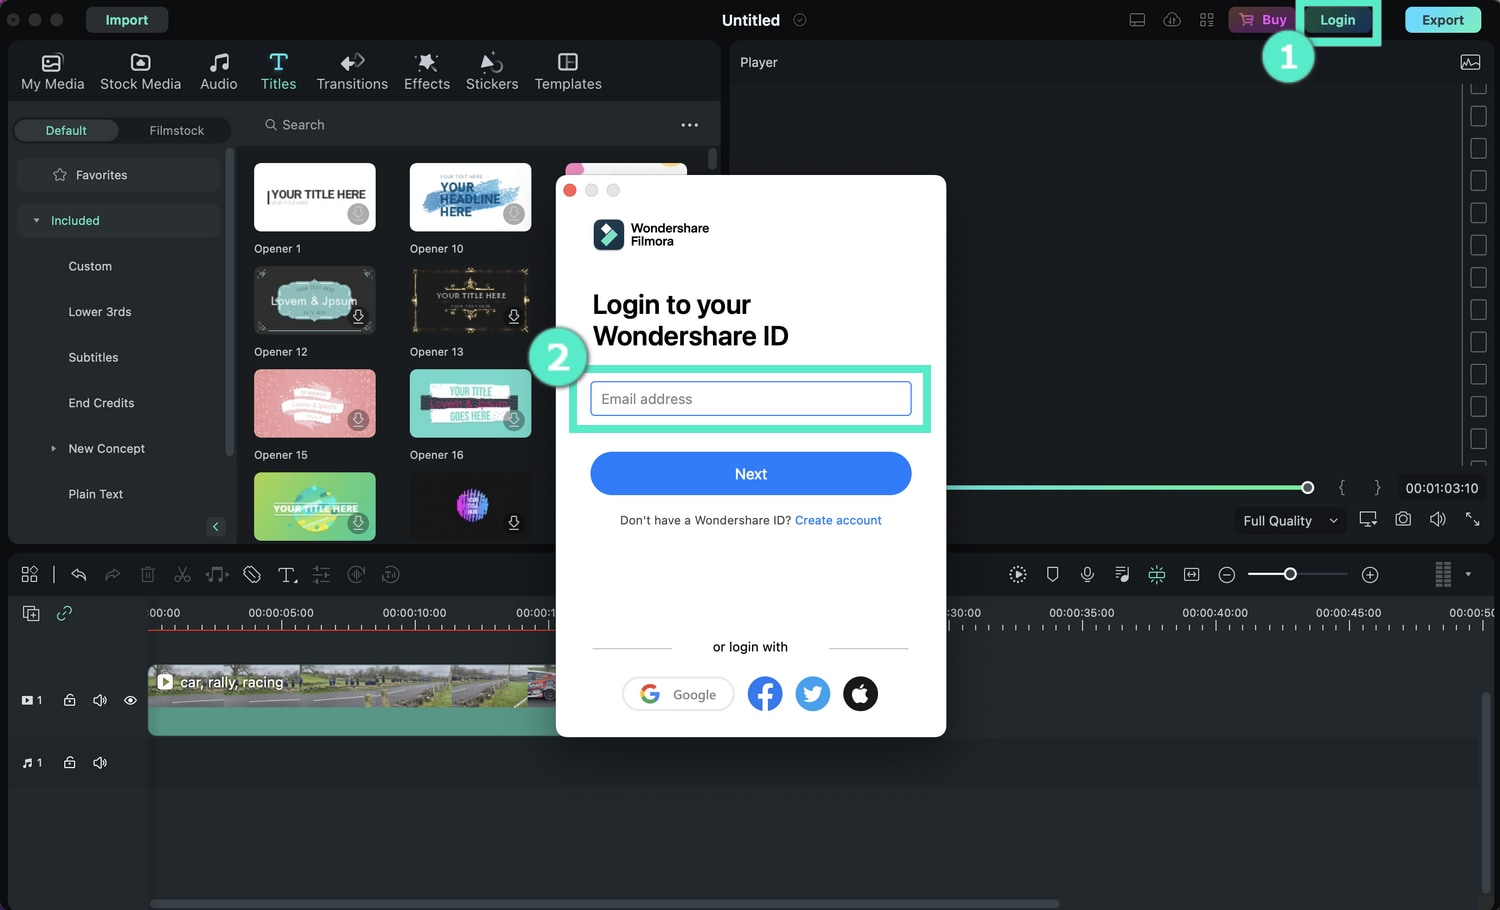The width and height of the screenshot is (1500, 910).
Task: Select the Stickers tab
Action: click(492, 72)
